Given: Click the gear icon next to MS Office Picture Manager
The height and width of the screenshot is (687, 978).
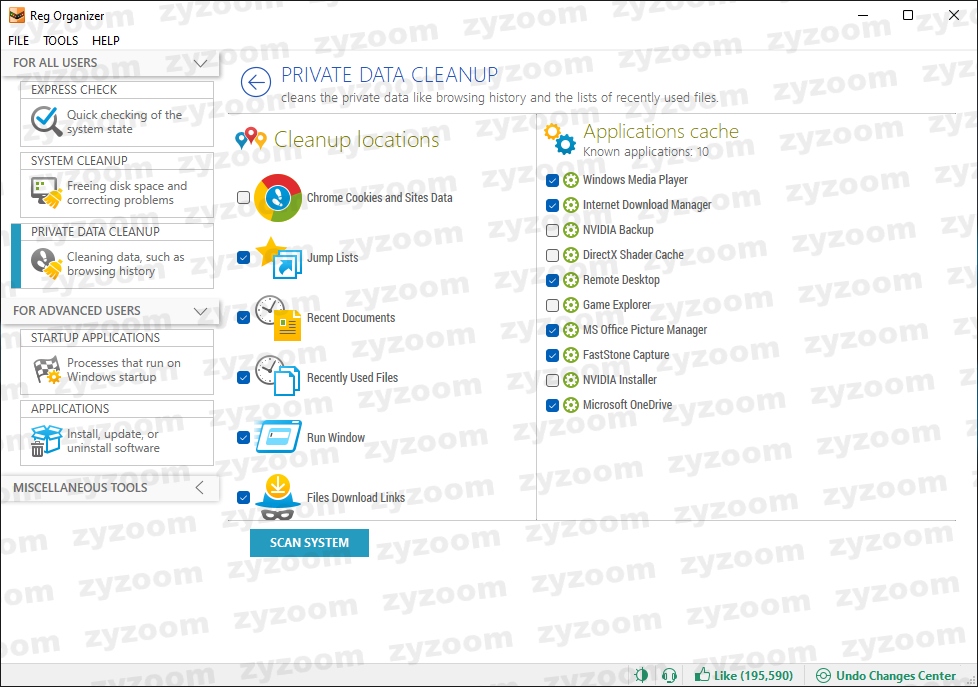Looking at the screenshot, I should click(x=571, y=330).
